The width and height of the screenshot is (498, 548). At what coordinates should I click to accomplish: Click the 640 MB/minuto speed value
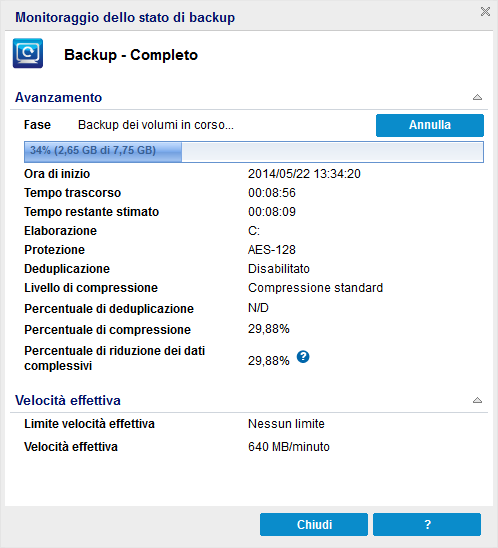(289, 447)
